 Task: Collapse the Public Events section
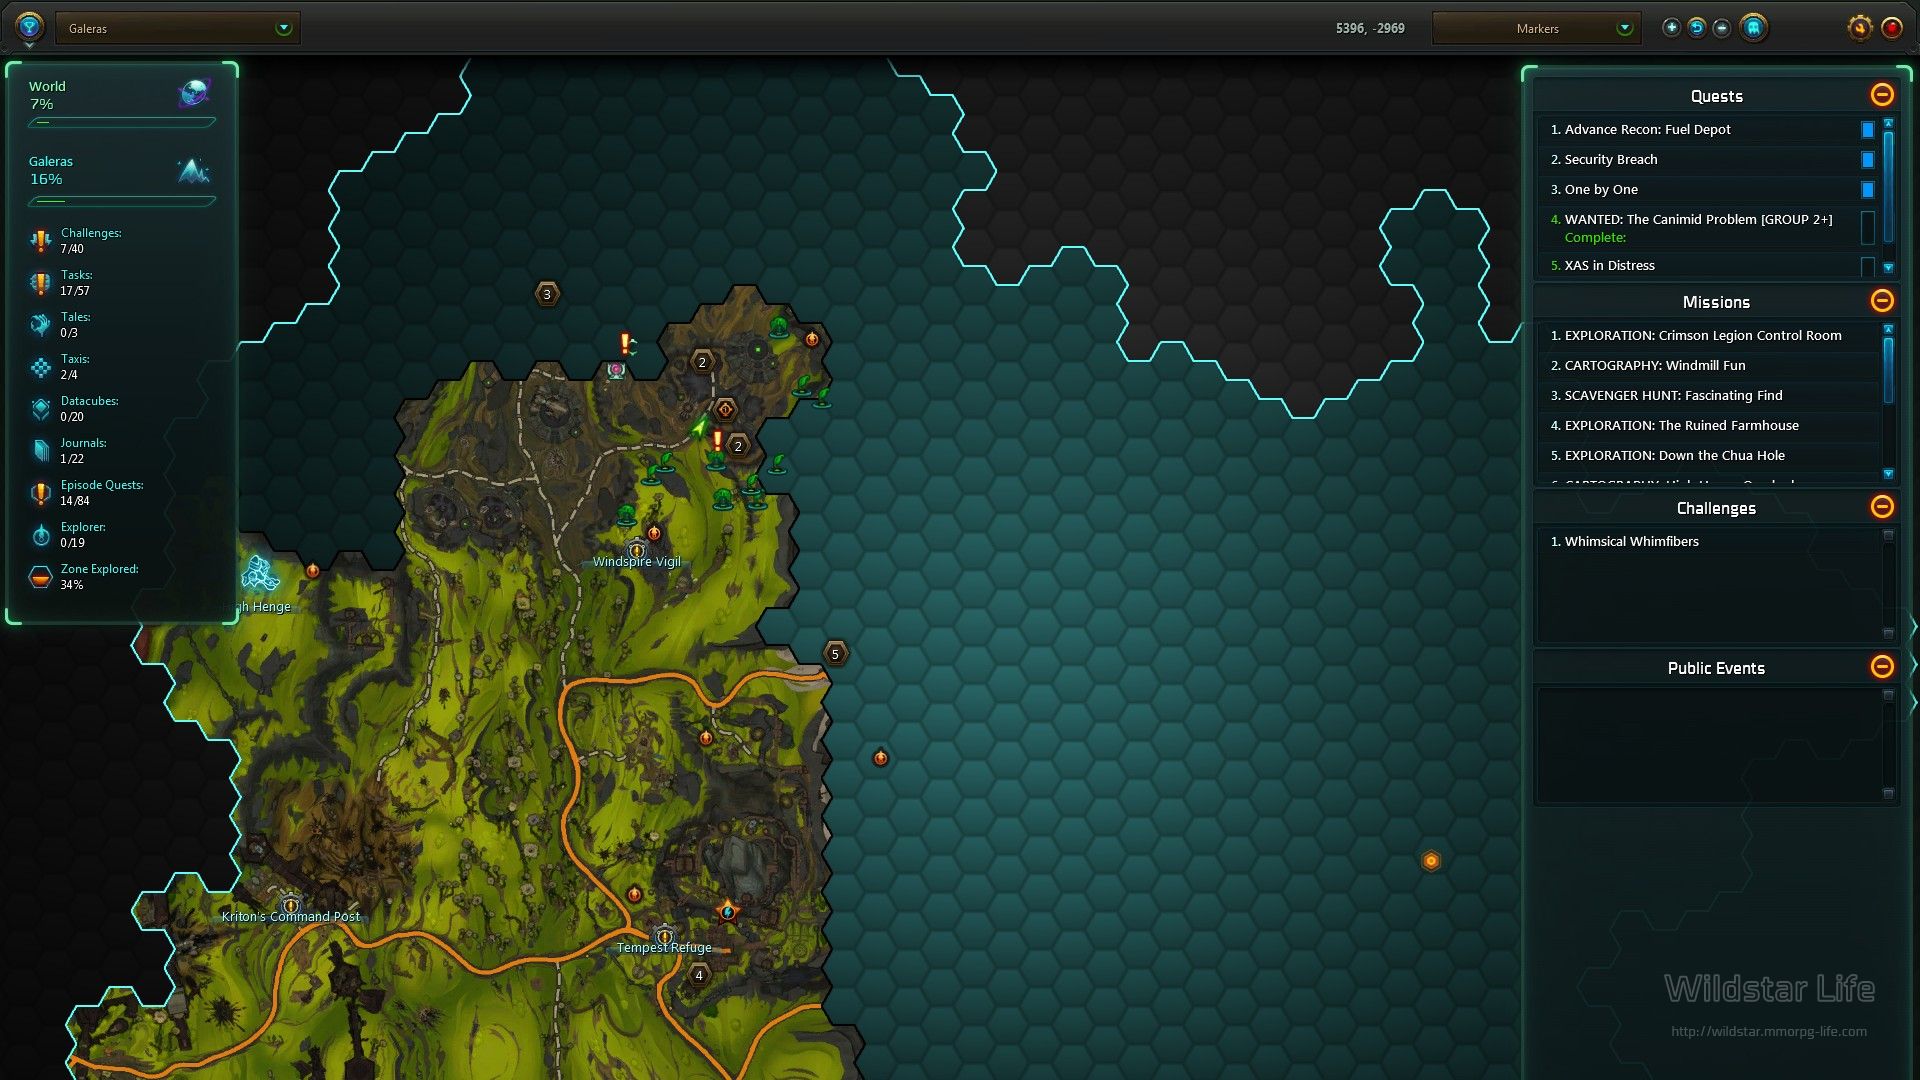[1882, 667]
